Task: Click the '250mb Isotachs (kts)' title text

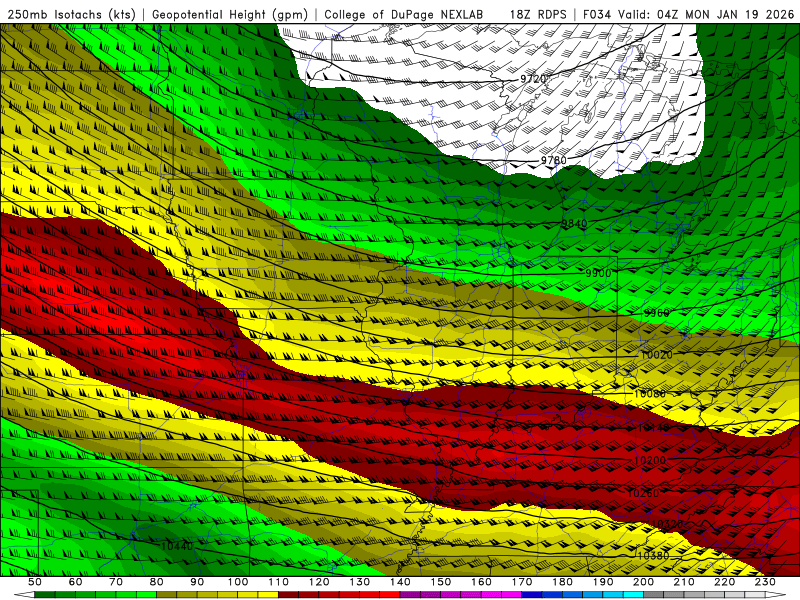Action: coord(71,15)
